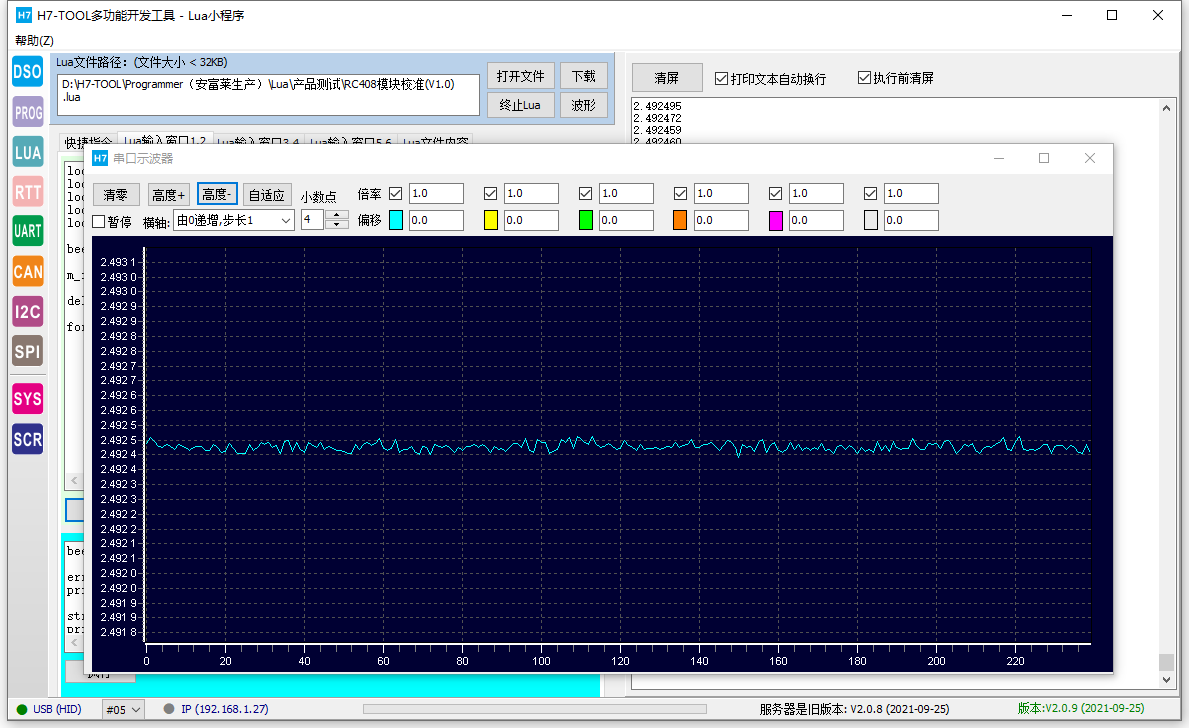Click the 终止Lua button
The image size is (1189, 728).
click(520, 105)
